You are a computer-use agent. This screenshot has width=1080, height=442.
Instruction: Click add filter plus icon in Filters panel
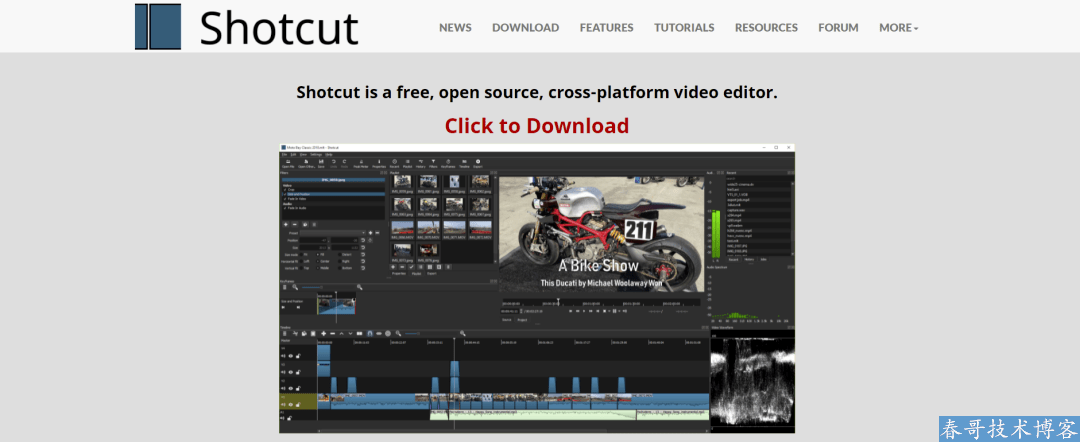point(286,224)
